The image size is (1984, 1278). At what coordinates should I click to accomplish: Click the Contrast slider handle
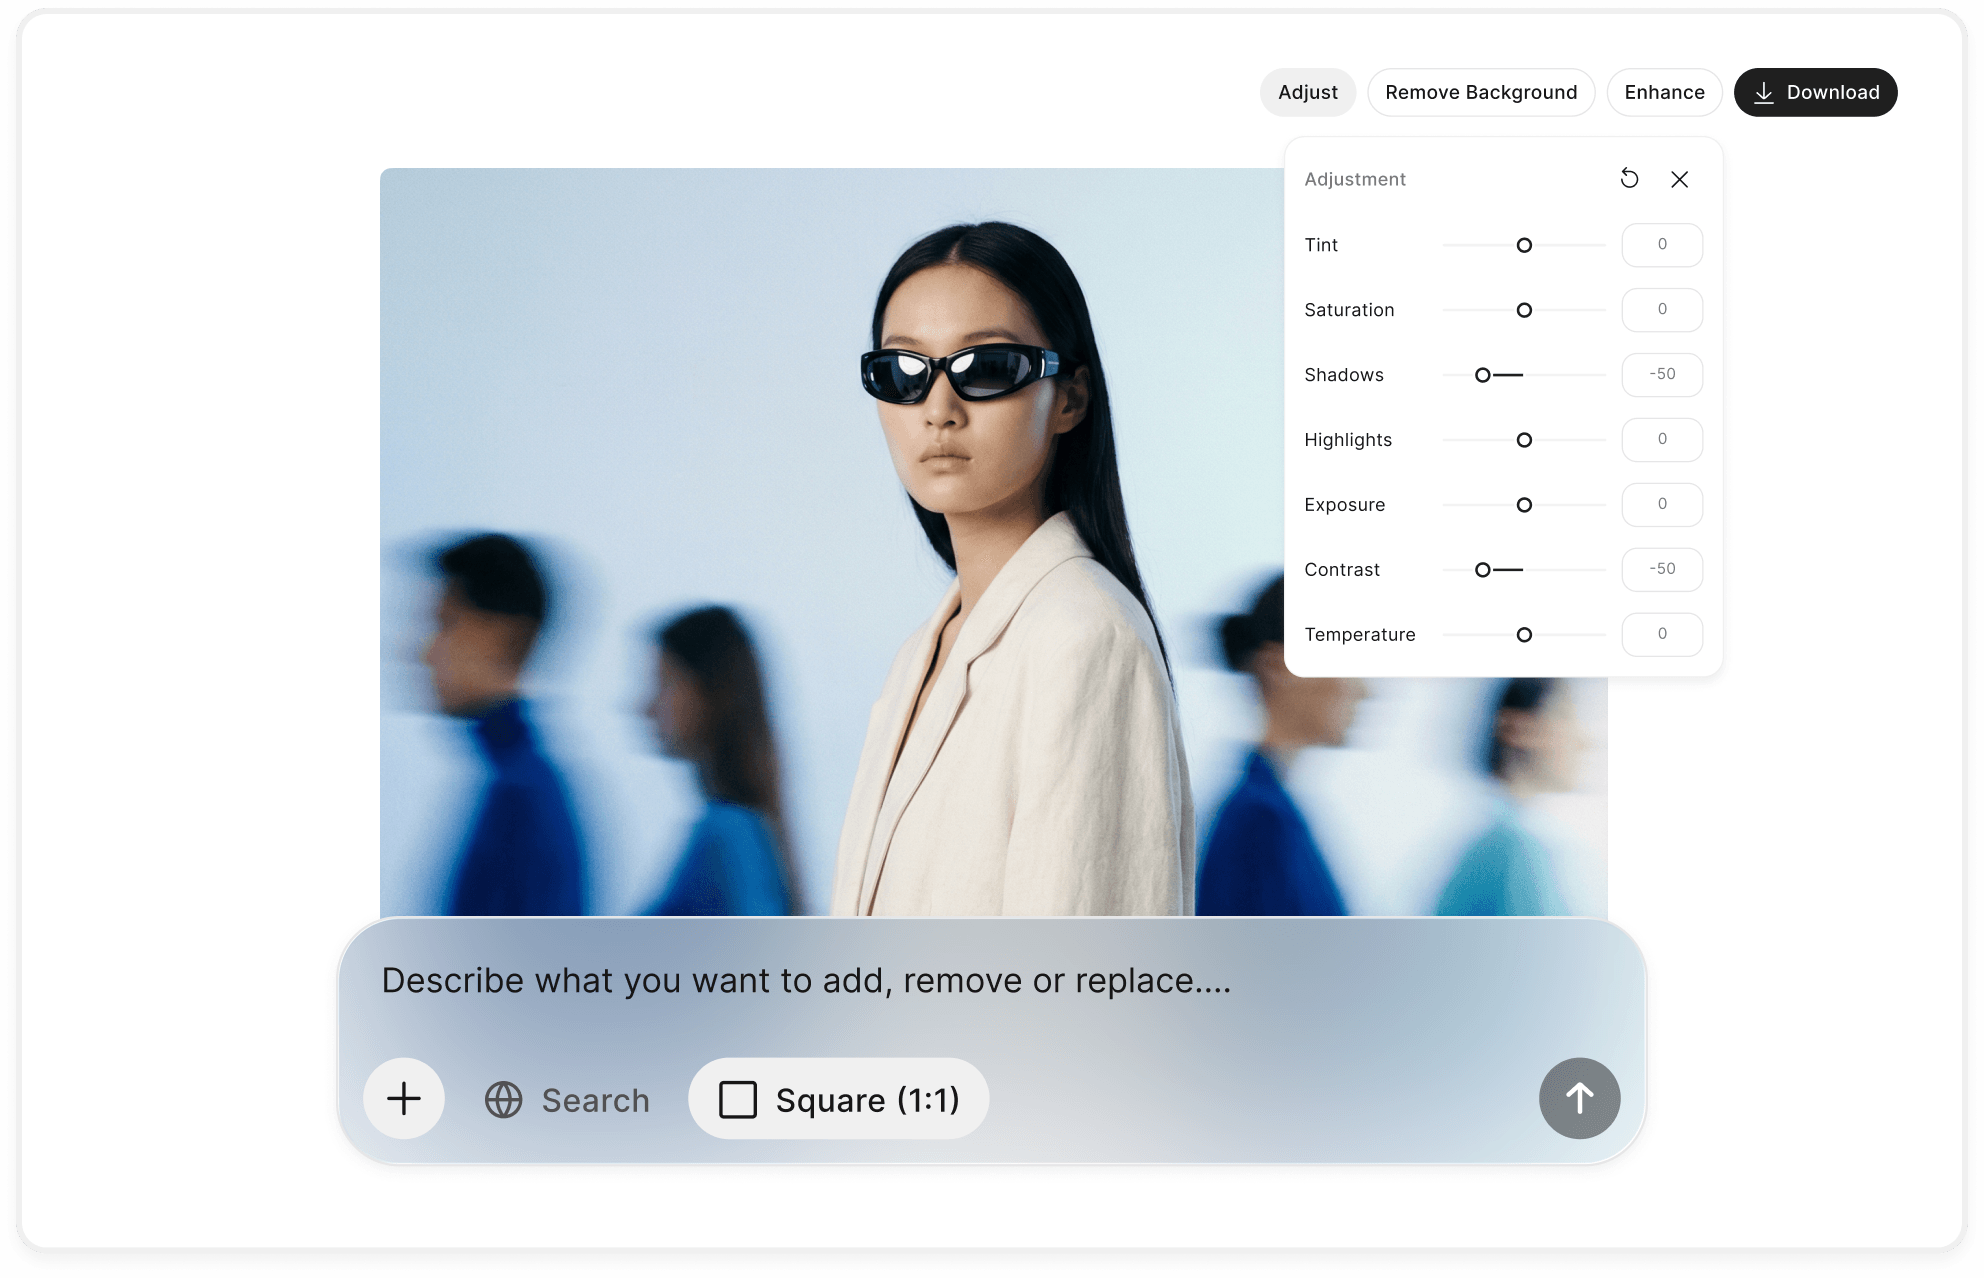tap(1482, 569)
